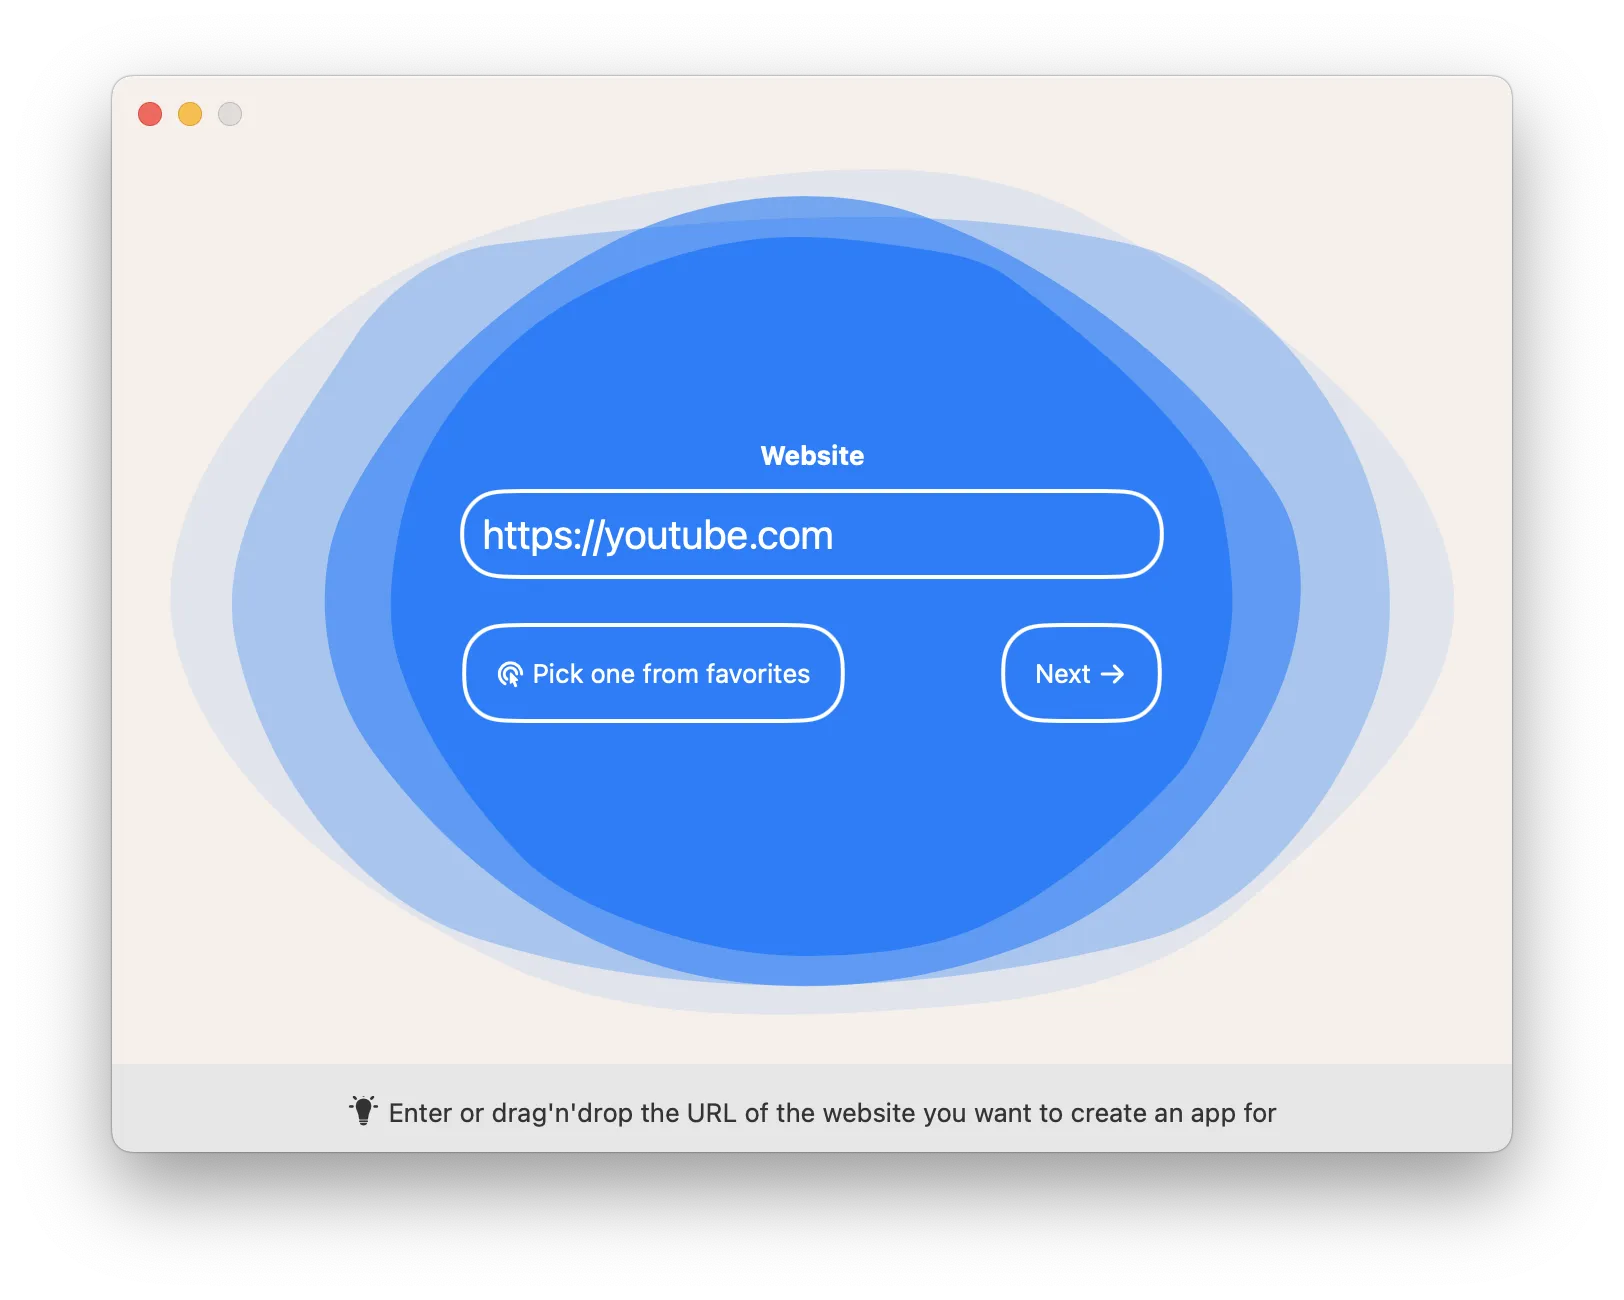Click the lightbulb tip icon

point(363,1111)
